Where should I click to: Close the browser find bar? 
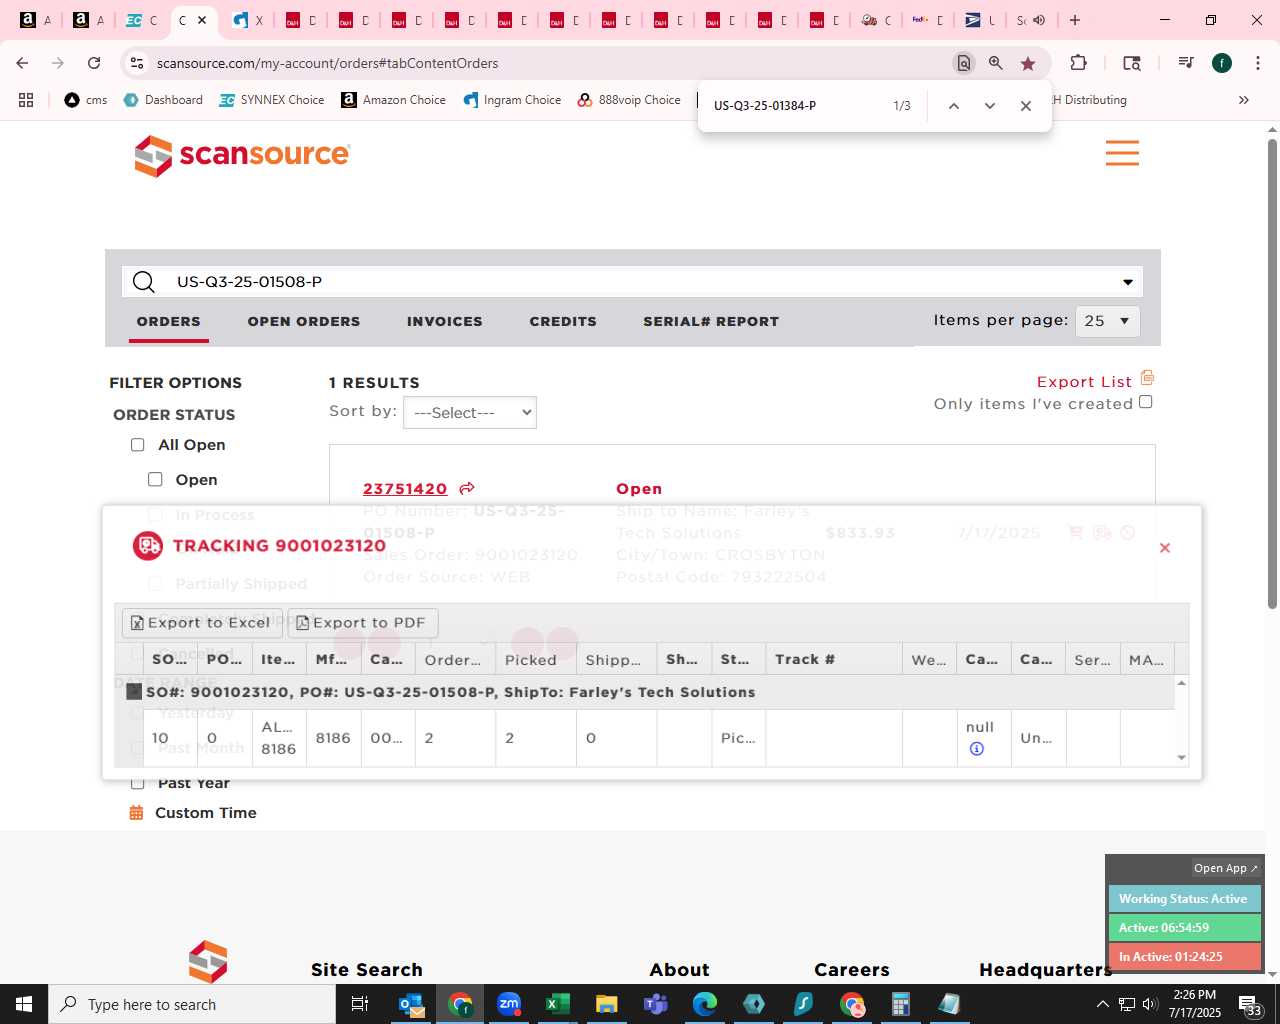1025,106
